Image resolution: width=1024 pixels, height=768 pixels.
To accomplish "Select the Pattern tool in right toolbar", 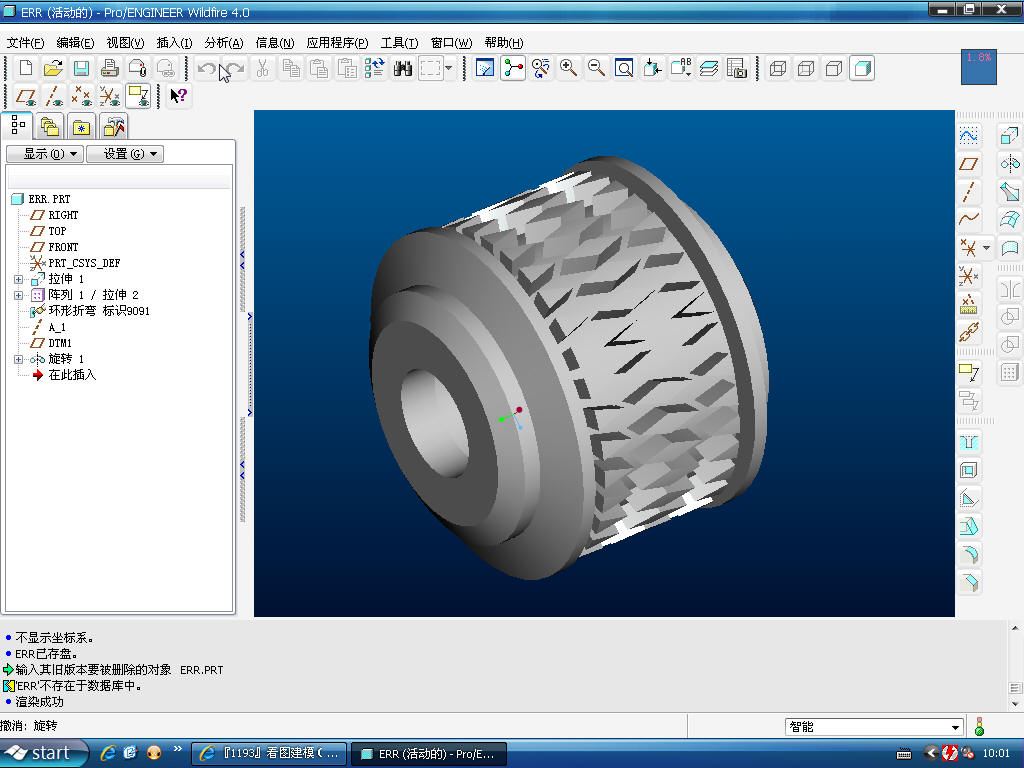I will (x=1009, y=373).
